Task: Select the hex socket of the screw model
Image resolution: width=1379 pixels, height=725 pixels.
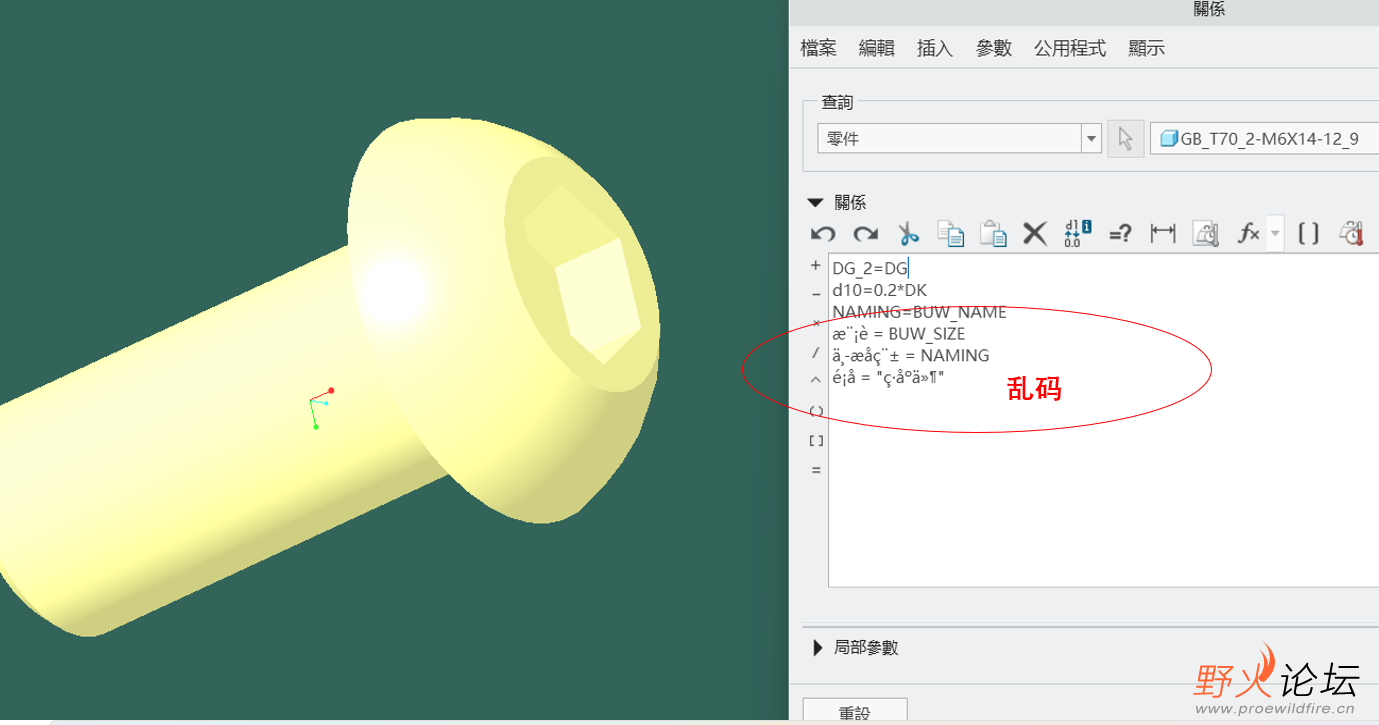Action: point(583,272)
